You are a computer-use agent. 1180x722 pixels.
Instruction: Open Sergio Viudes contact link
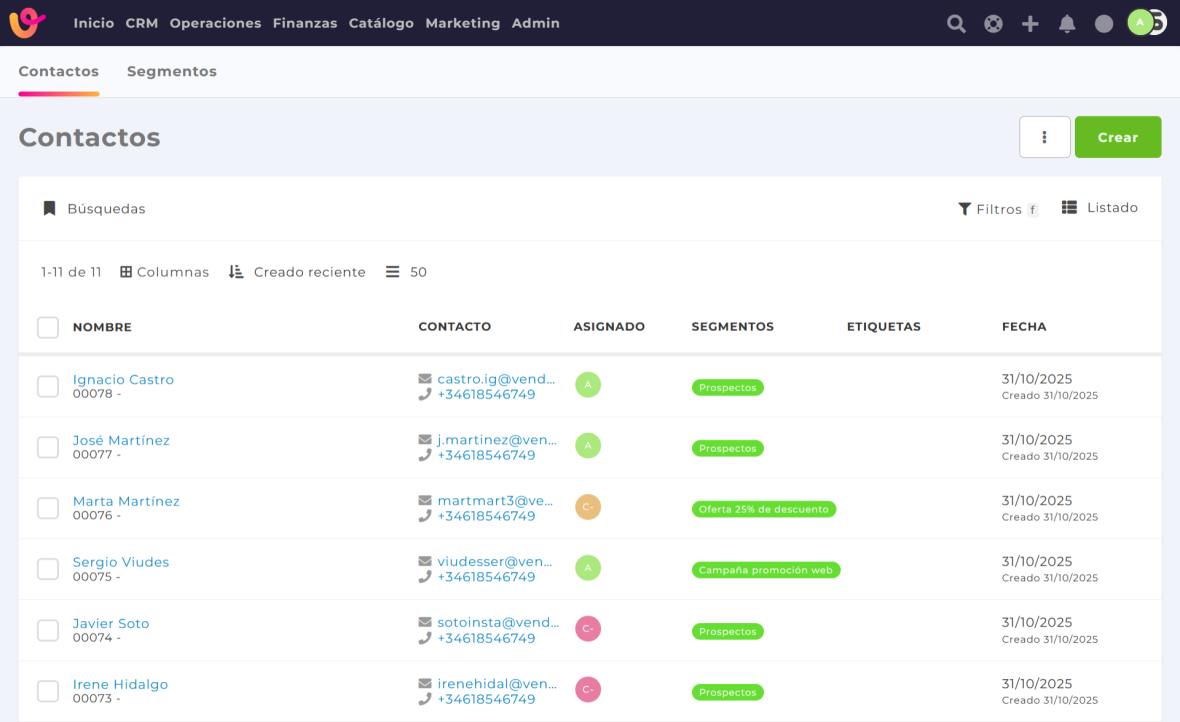tap(121, 562)
